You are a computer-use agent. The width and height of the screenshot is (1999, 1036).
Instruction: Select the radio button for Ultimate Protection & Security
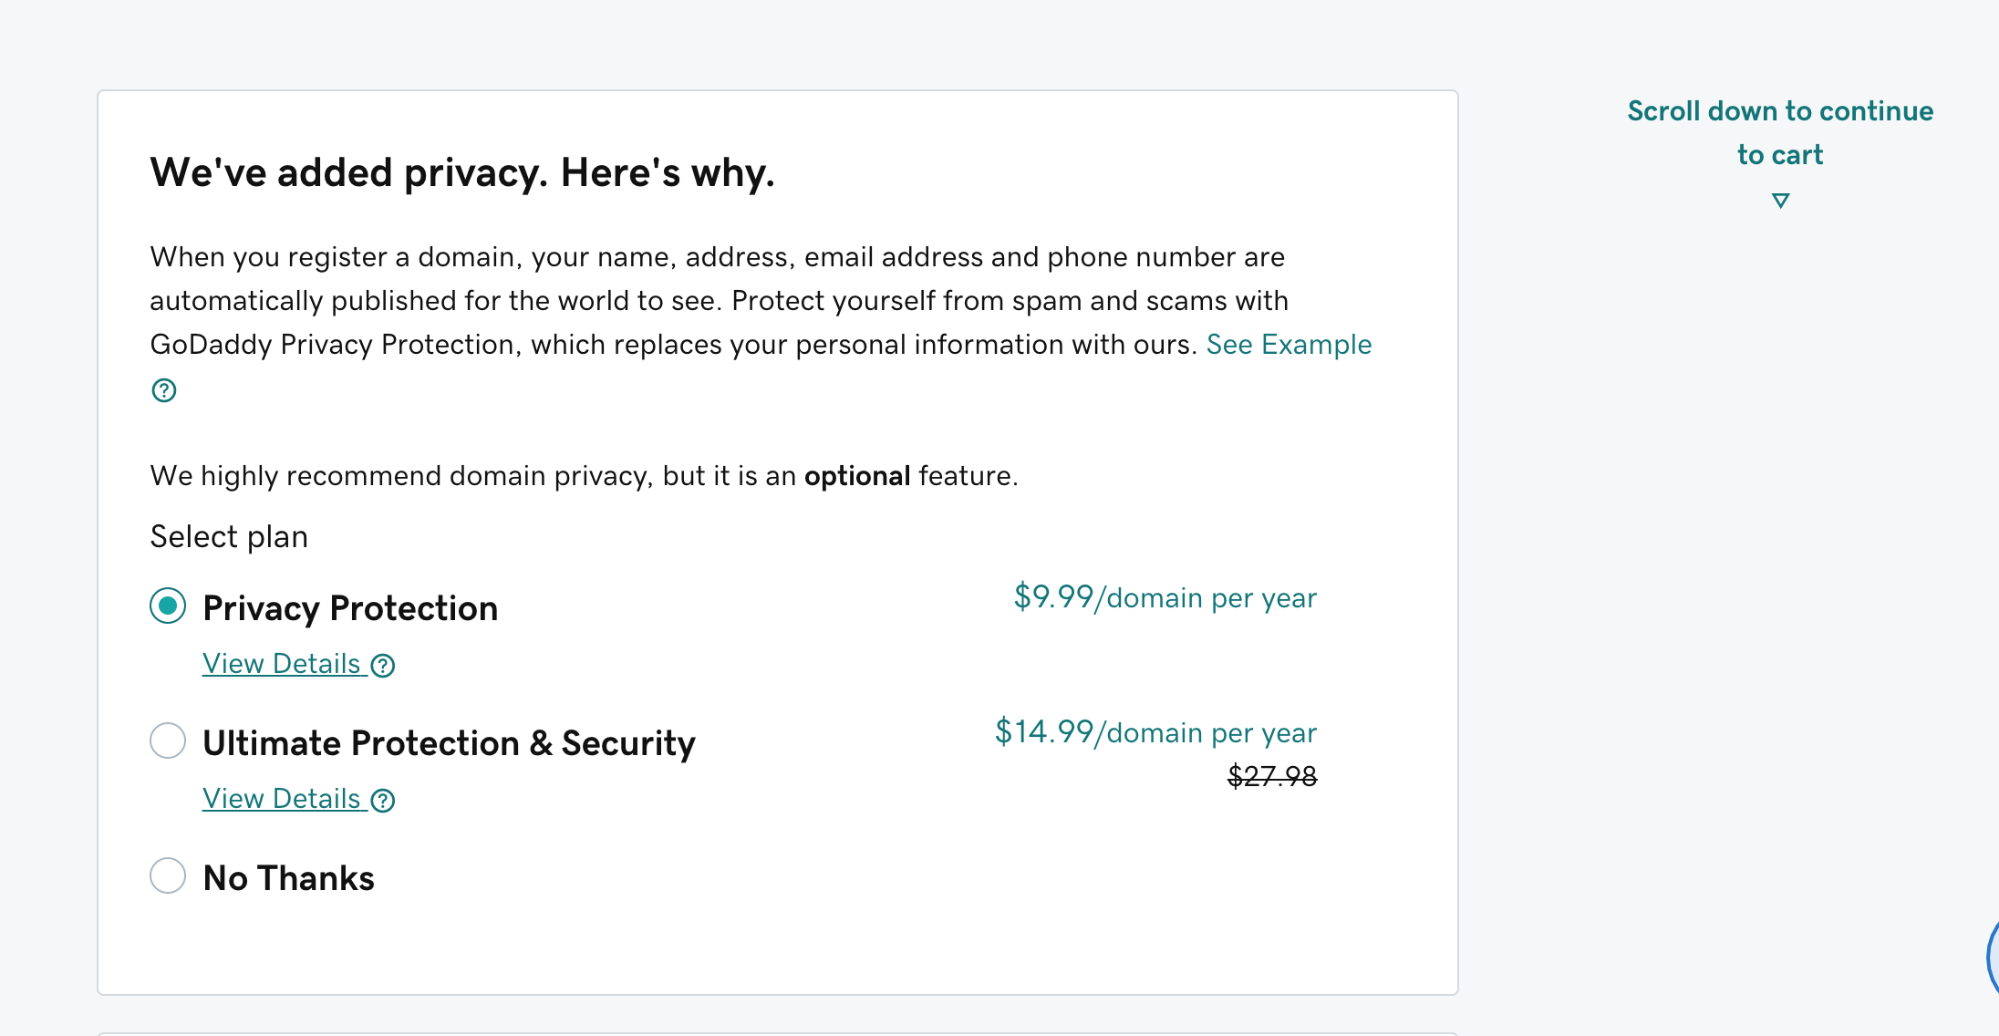point(168,740)
